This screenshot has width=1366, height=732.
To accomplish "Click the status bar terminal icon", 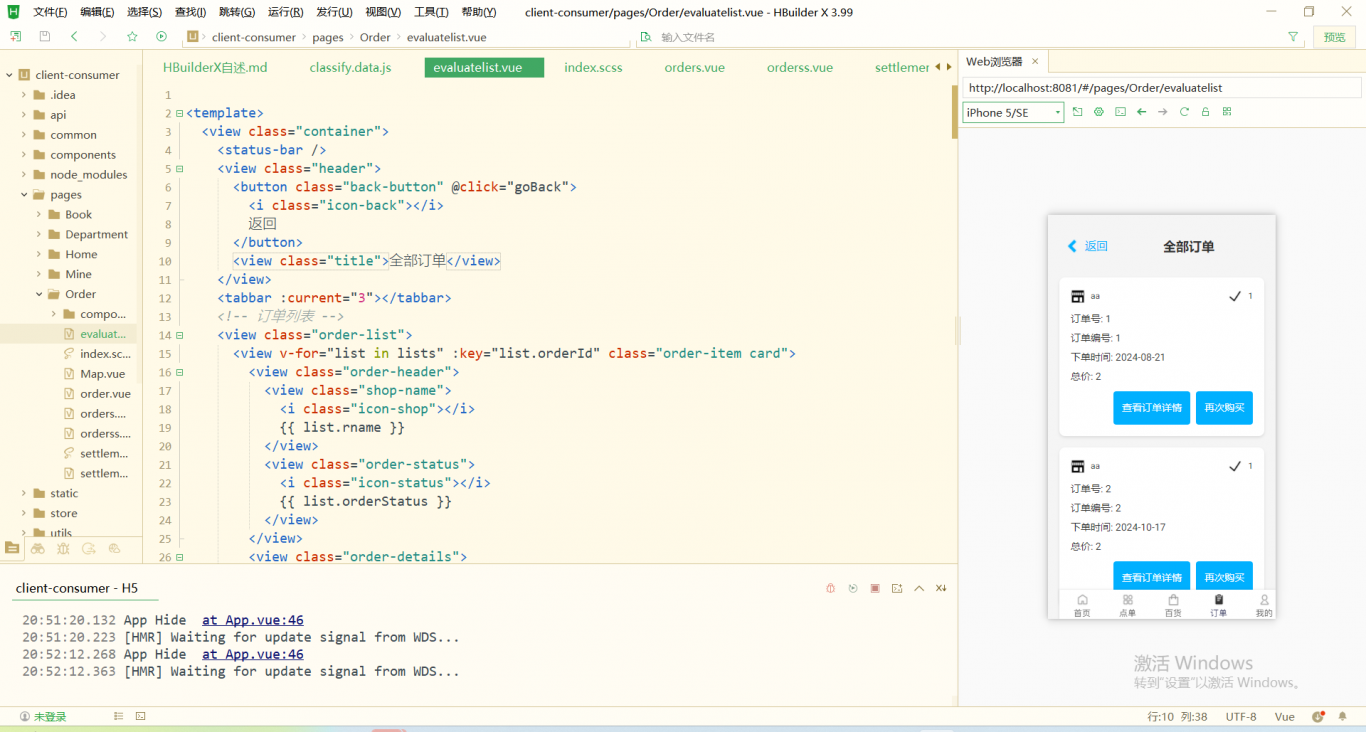I will pyautogui.click(x=141, y=716).
